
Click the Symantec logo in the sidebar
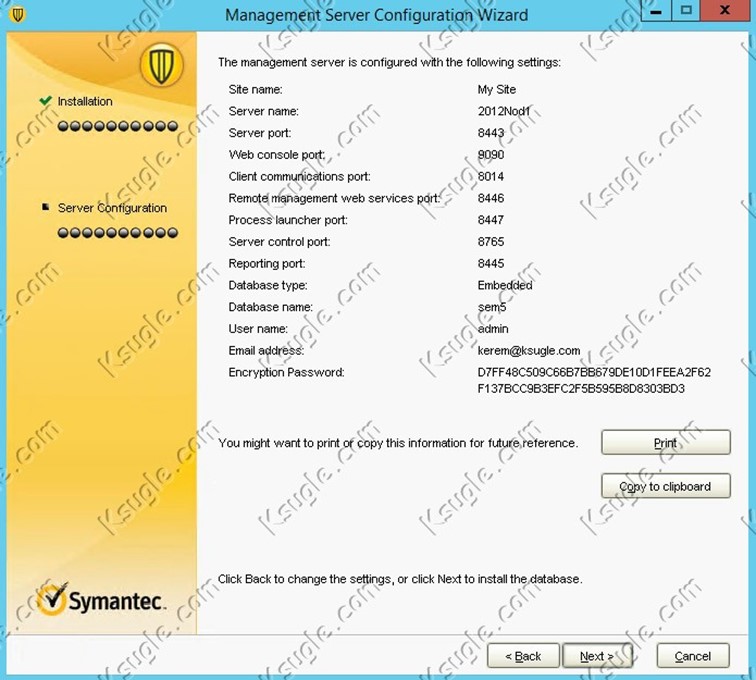(x=102, y=599)
